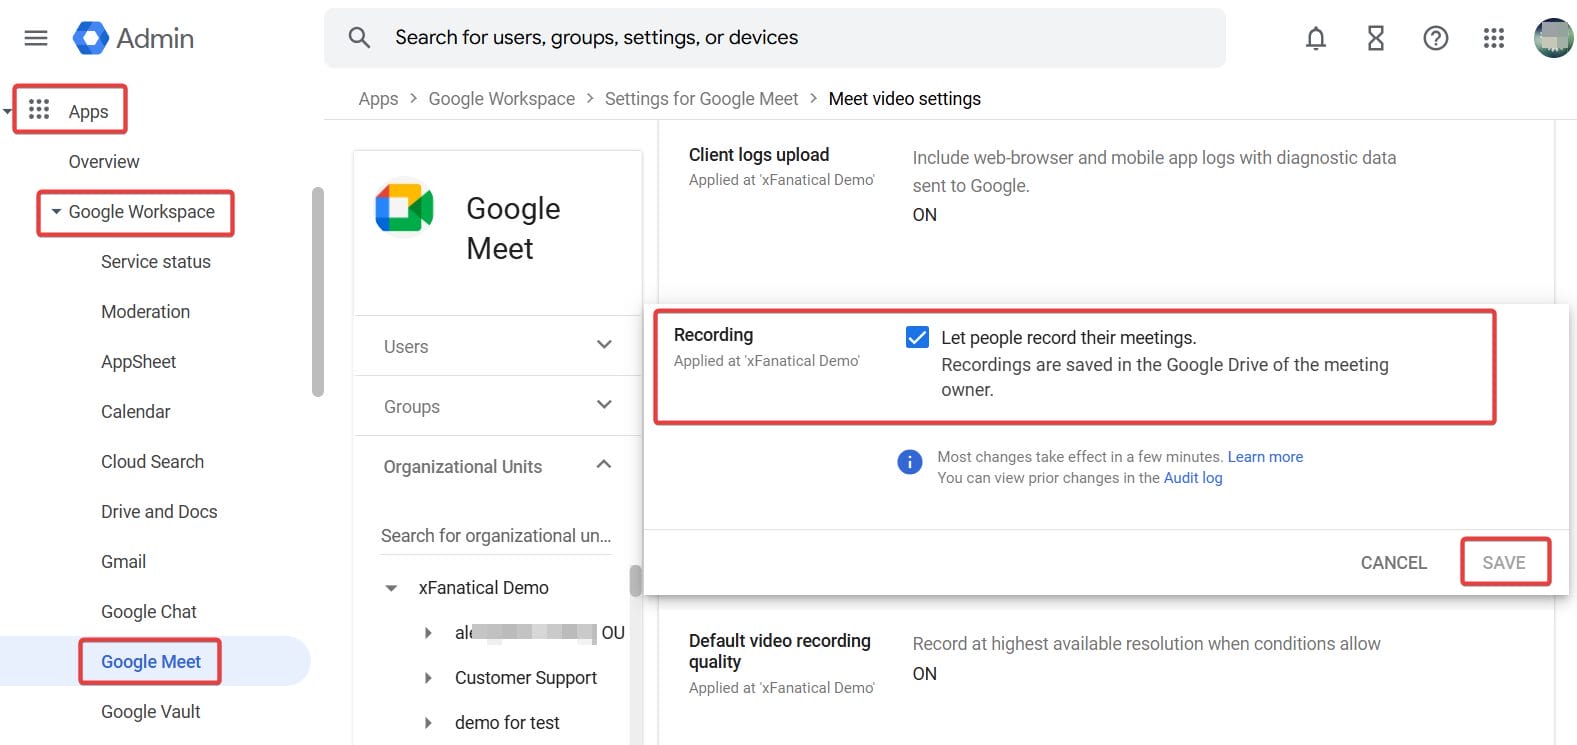Screen dimensions: 1577x745
Task: Click the CANCEL button
Action: point(1394,563)
